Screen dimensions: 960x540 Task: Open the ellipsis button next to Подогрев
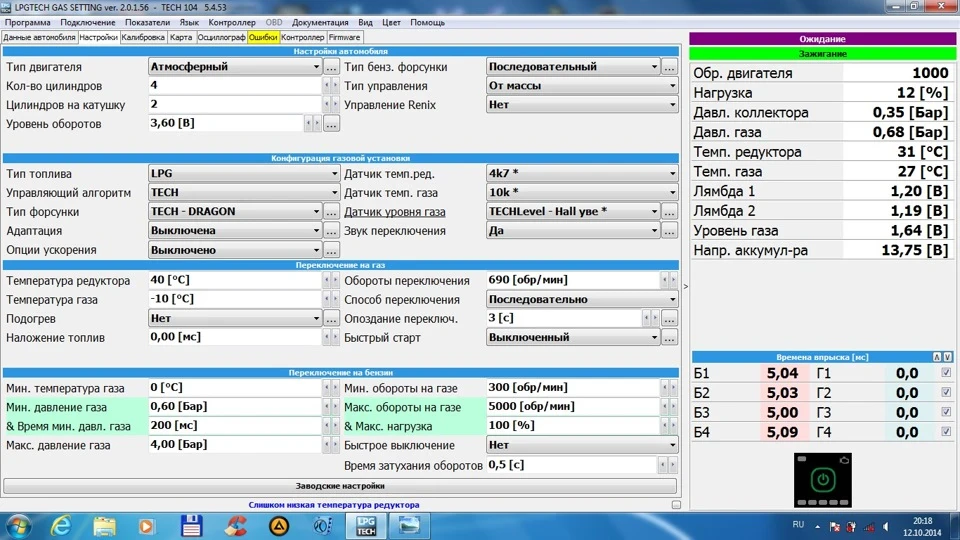coord(331,318)
